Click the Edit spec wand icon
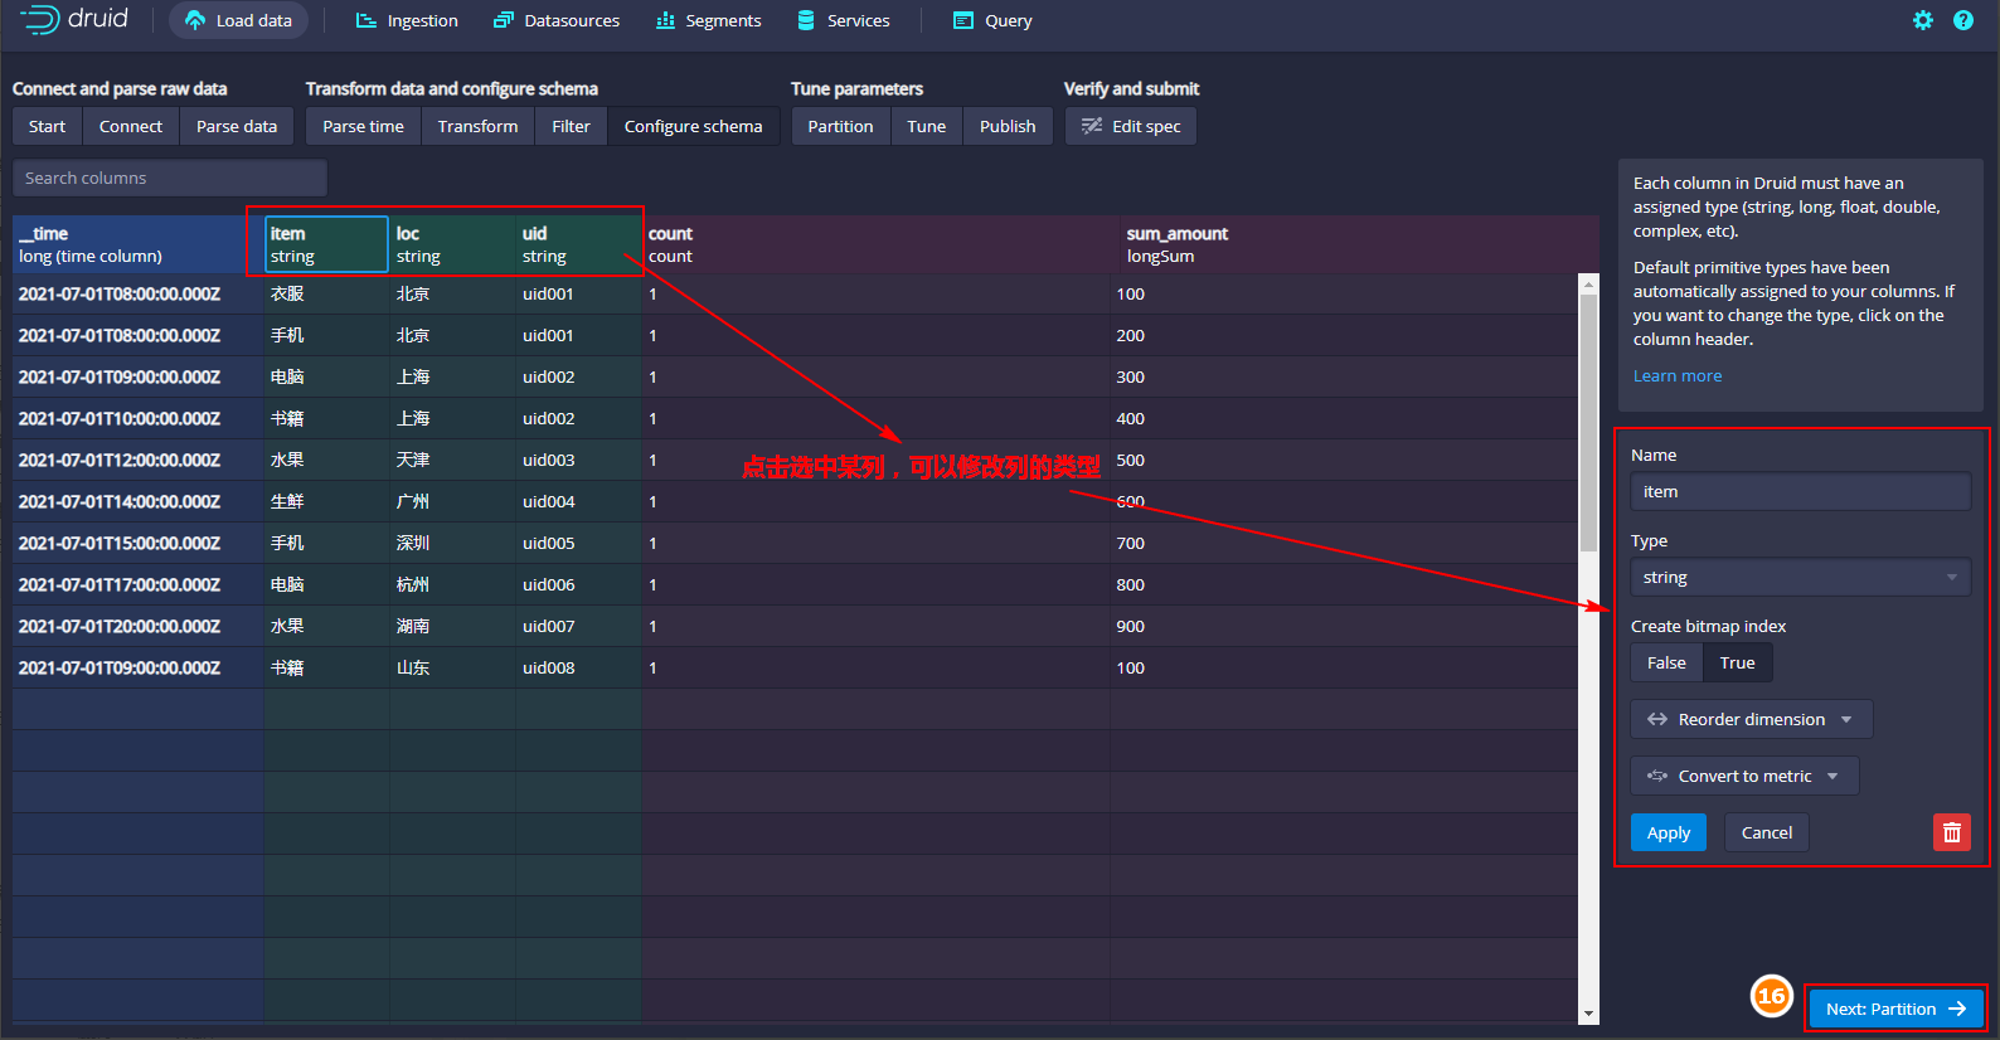 [1091, 126]
